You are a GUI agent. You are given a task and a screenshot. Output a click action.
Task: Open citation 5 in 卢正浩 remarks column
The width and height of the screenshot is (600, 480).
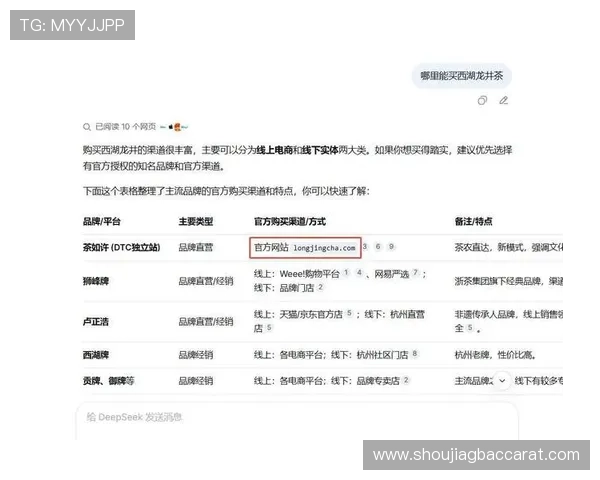(x=470, y=327)
